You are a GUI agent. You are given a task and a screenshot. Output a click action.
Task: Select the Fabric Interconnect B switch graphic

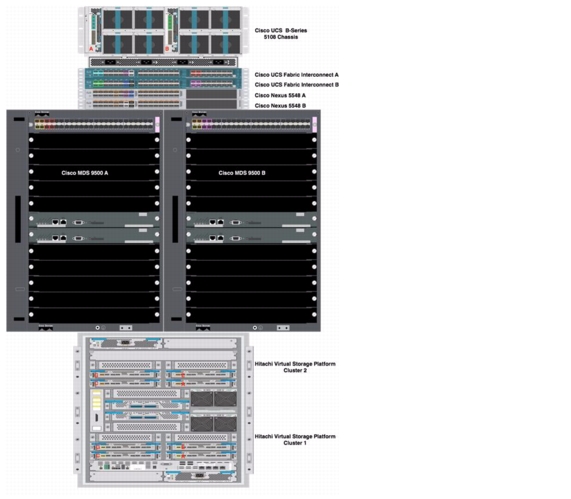coord(163,83)
